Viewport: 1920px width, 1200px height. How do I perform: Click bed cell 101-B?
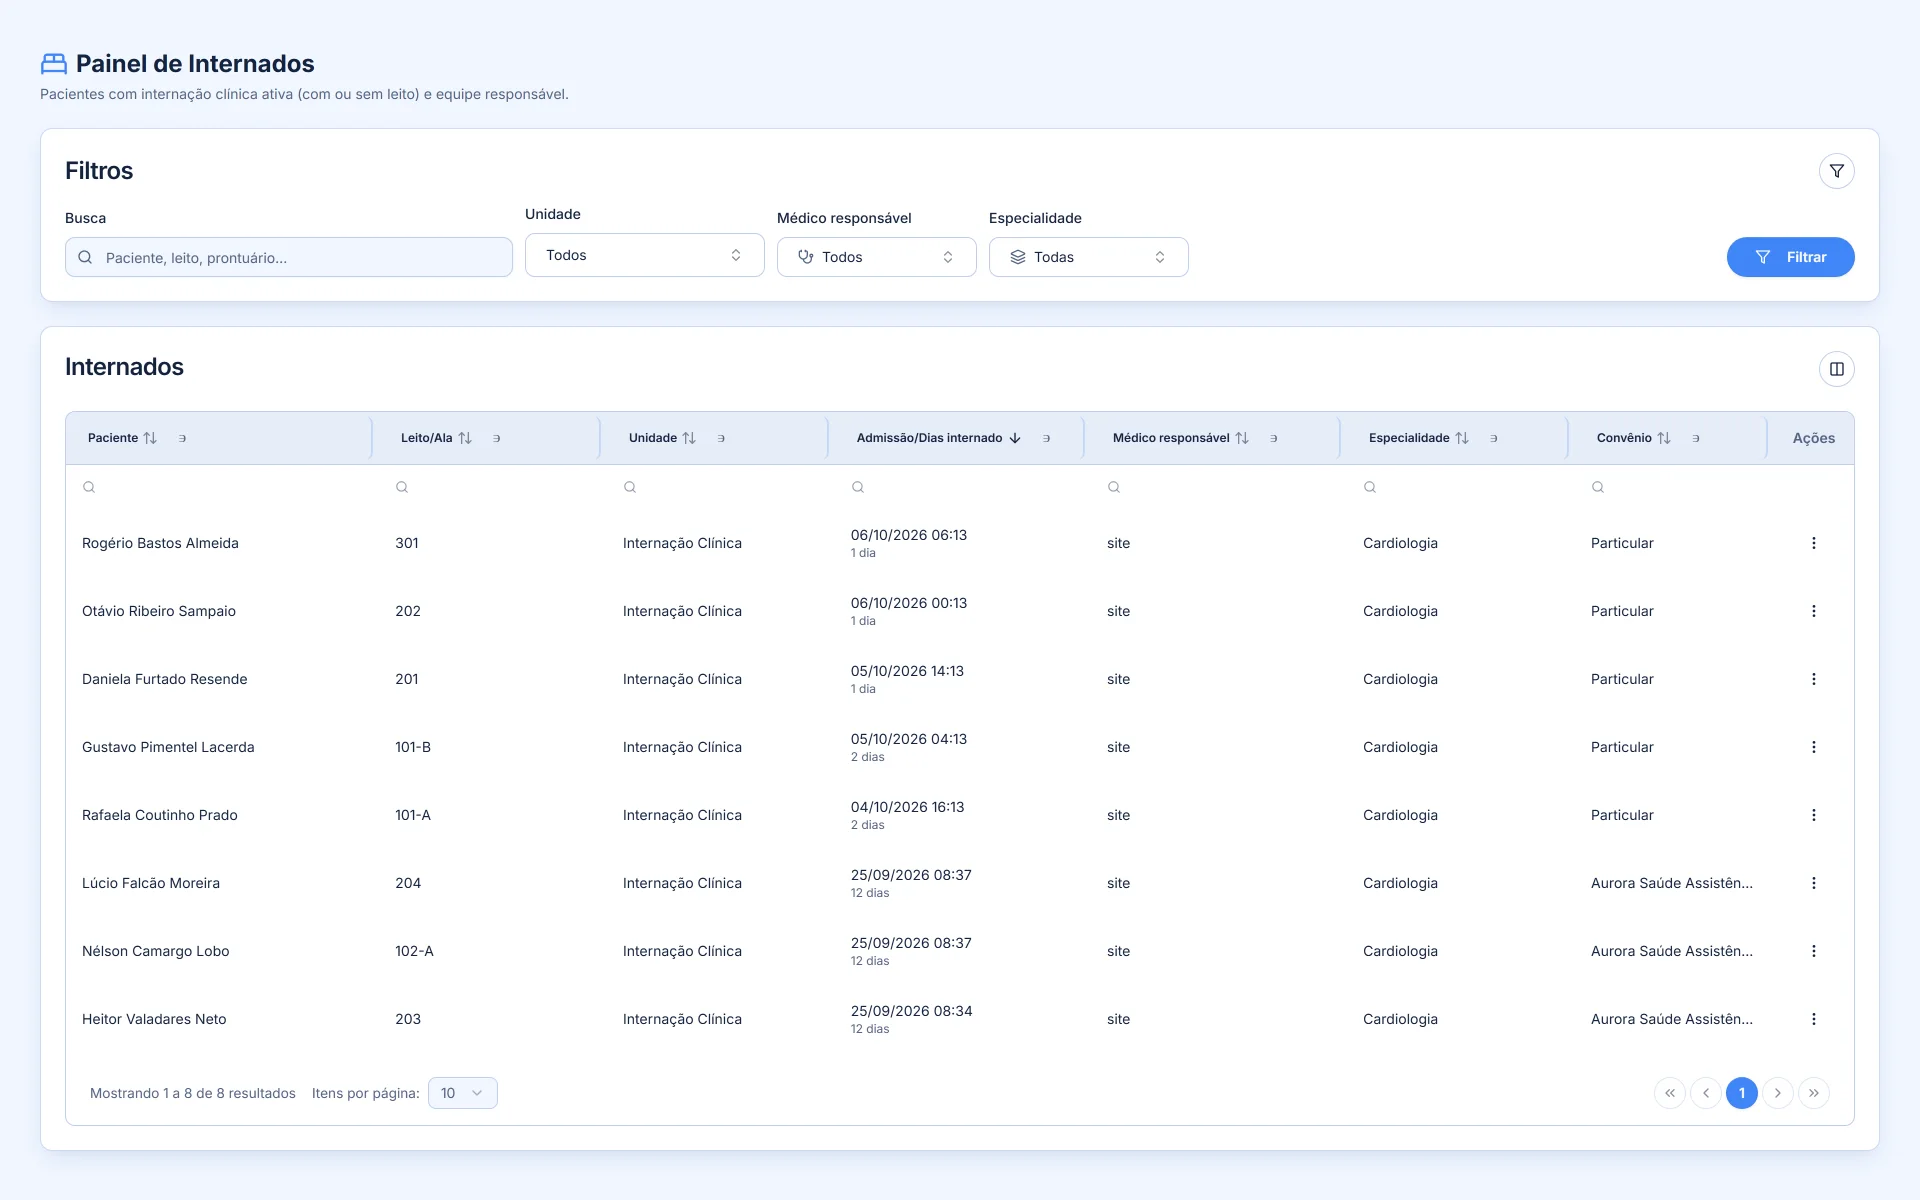(413, 747)
